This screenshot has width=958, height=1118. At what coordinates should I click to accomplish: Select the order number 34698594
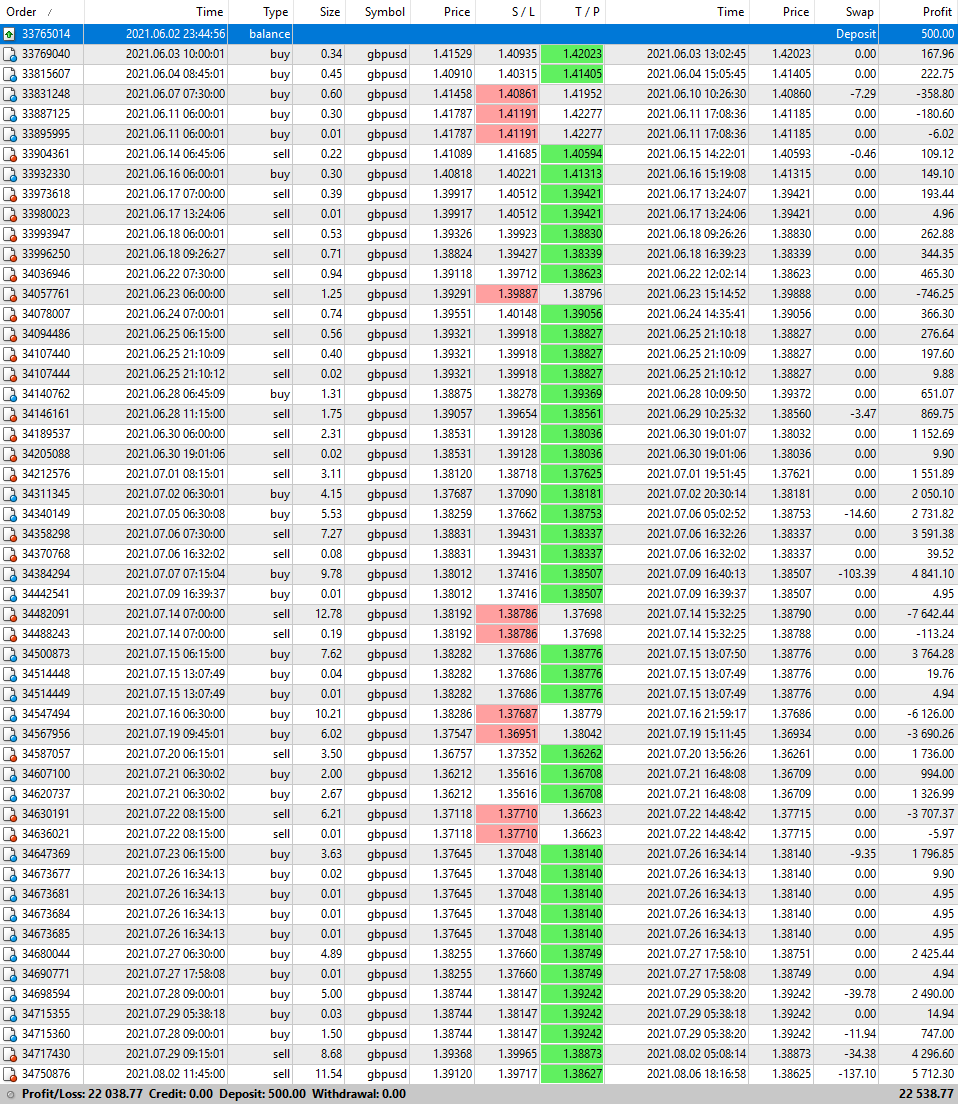point(46,994)
